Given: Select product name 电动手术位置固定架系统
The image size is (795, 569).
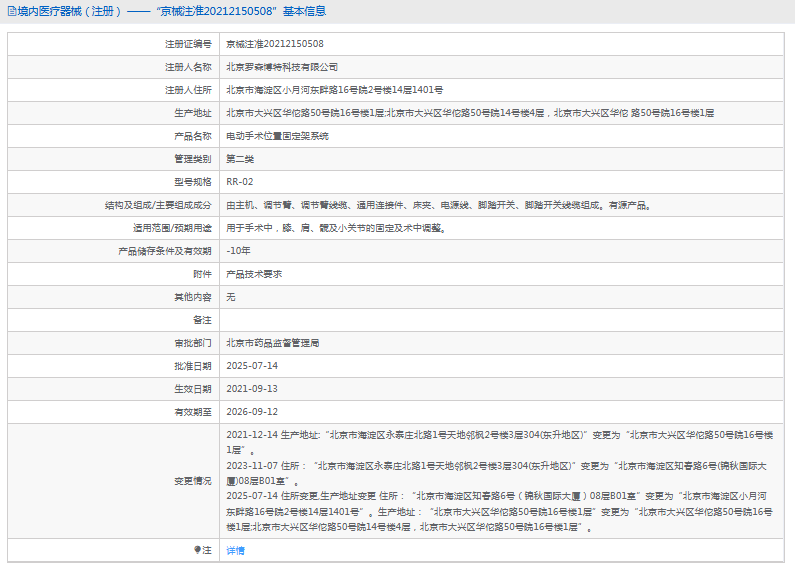Looking at the screenshot, I should (277, 136).
